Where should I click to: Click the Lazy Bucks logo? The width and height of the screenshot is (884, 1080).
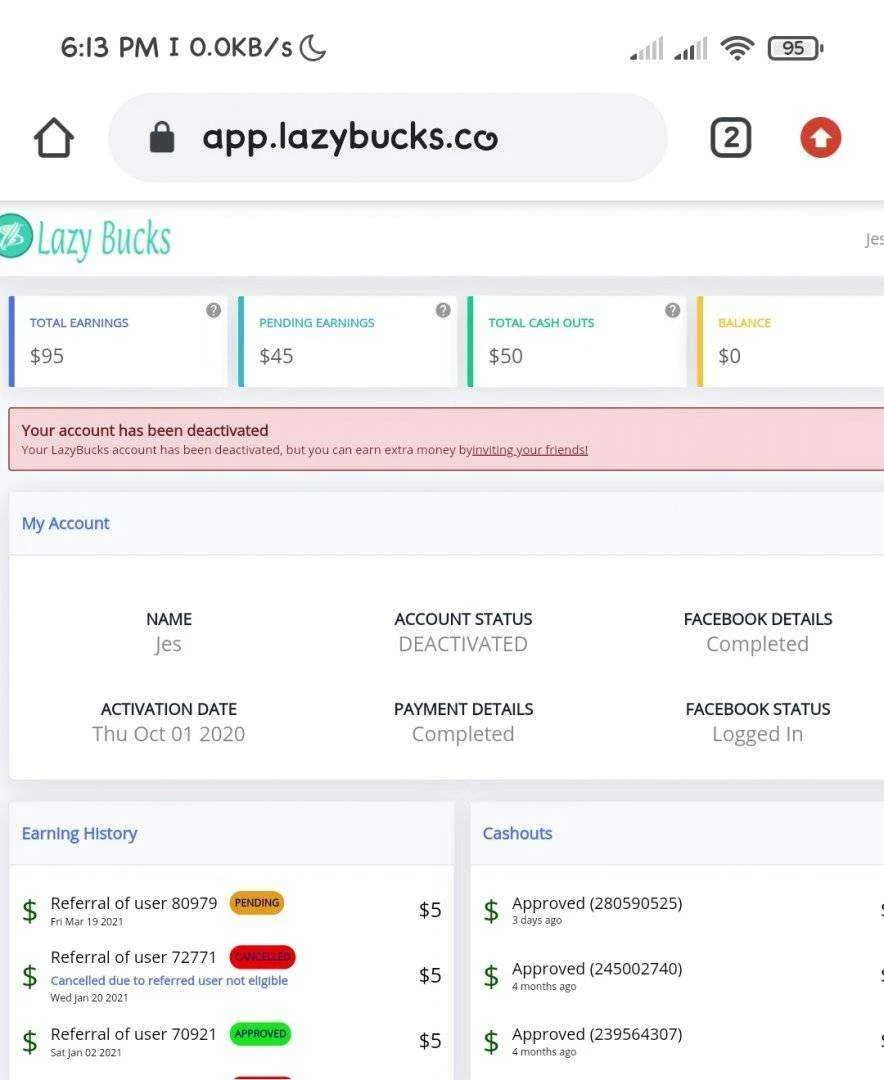click(85, 238)
